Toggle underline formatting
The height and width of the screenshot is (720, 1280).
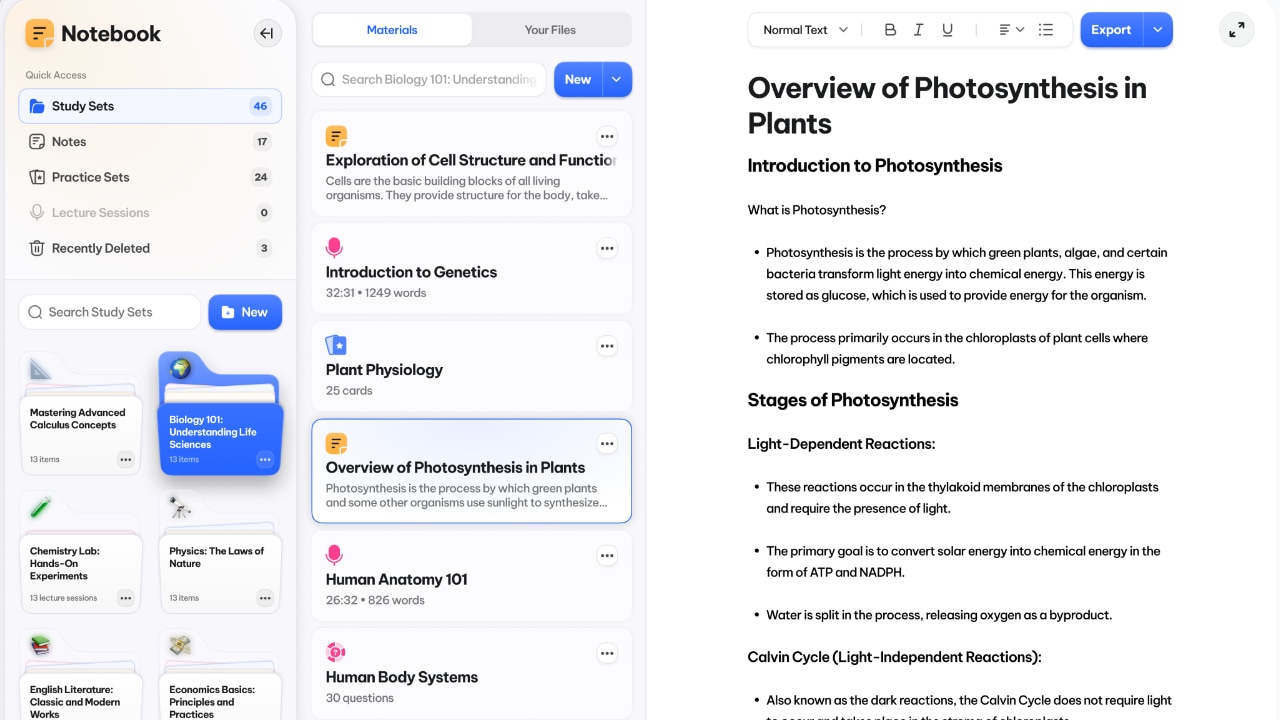947,30
